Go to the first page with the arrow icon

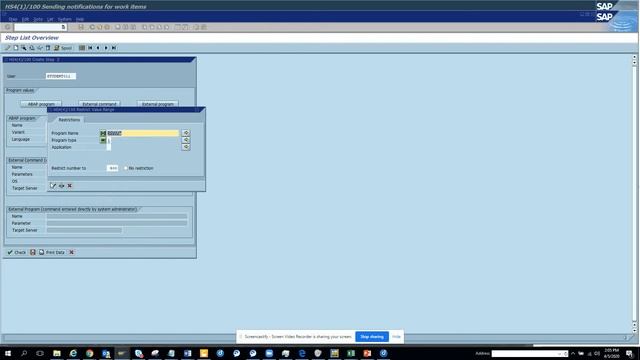[90, 48]
